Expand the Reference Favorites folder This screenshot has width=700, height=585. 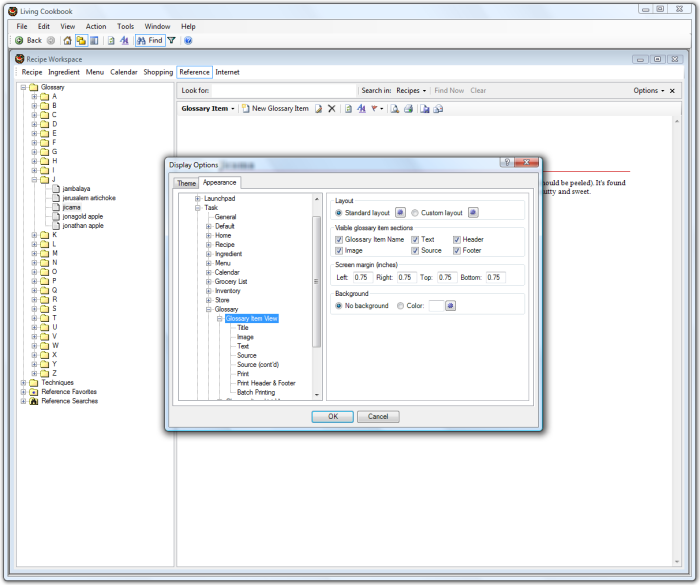tap(23, 392)
